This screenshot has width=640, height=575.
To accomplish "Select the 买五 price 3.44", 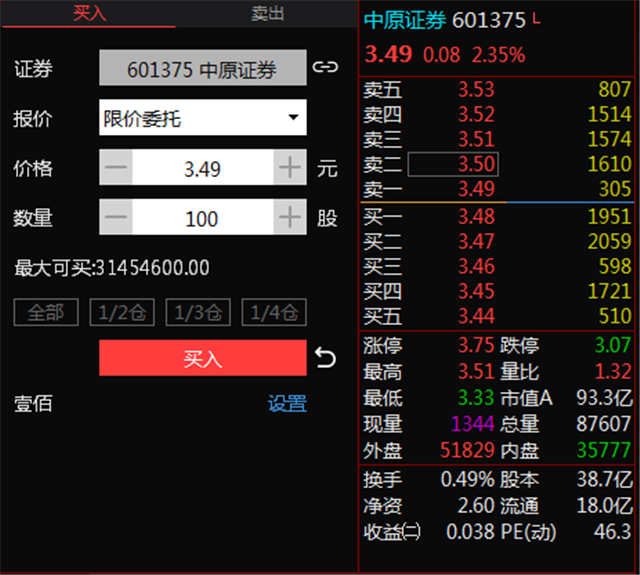I will click(476, 316).
